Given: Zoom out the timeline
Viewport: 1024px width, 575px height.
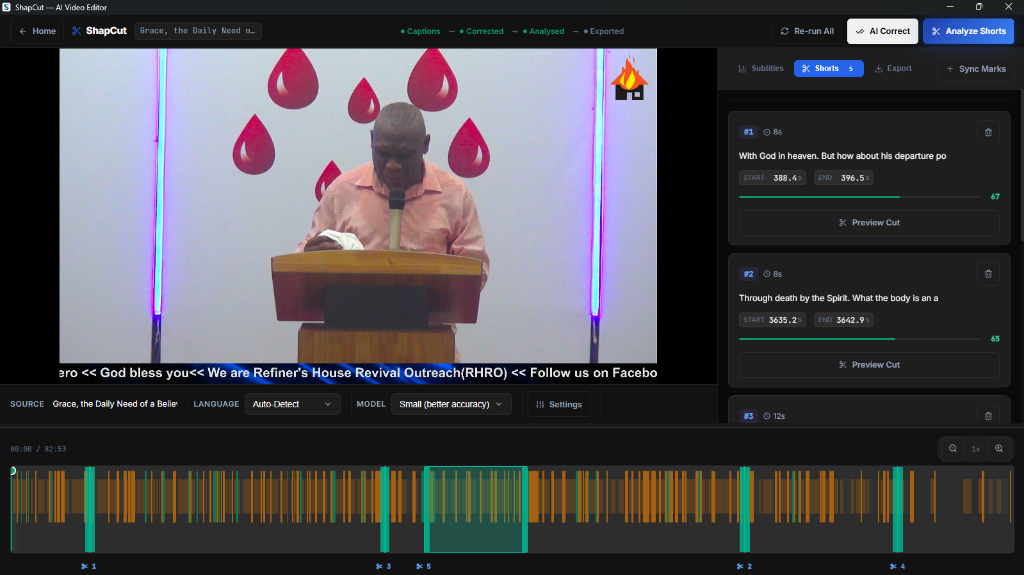Looking at the screenshot, I should pos(953,449).
